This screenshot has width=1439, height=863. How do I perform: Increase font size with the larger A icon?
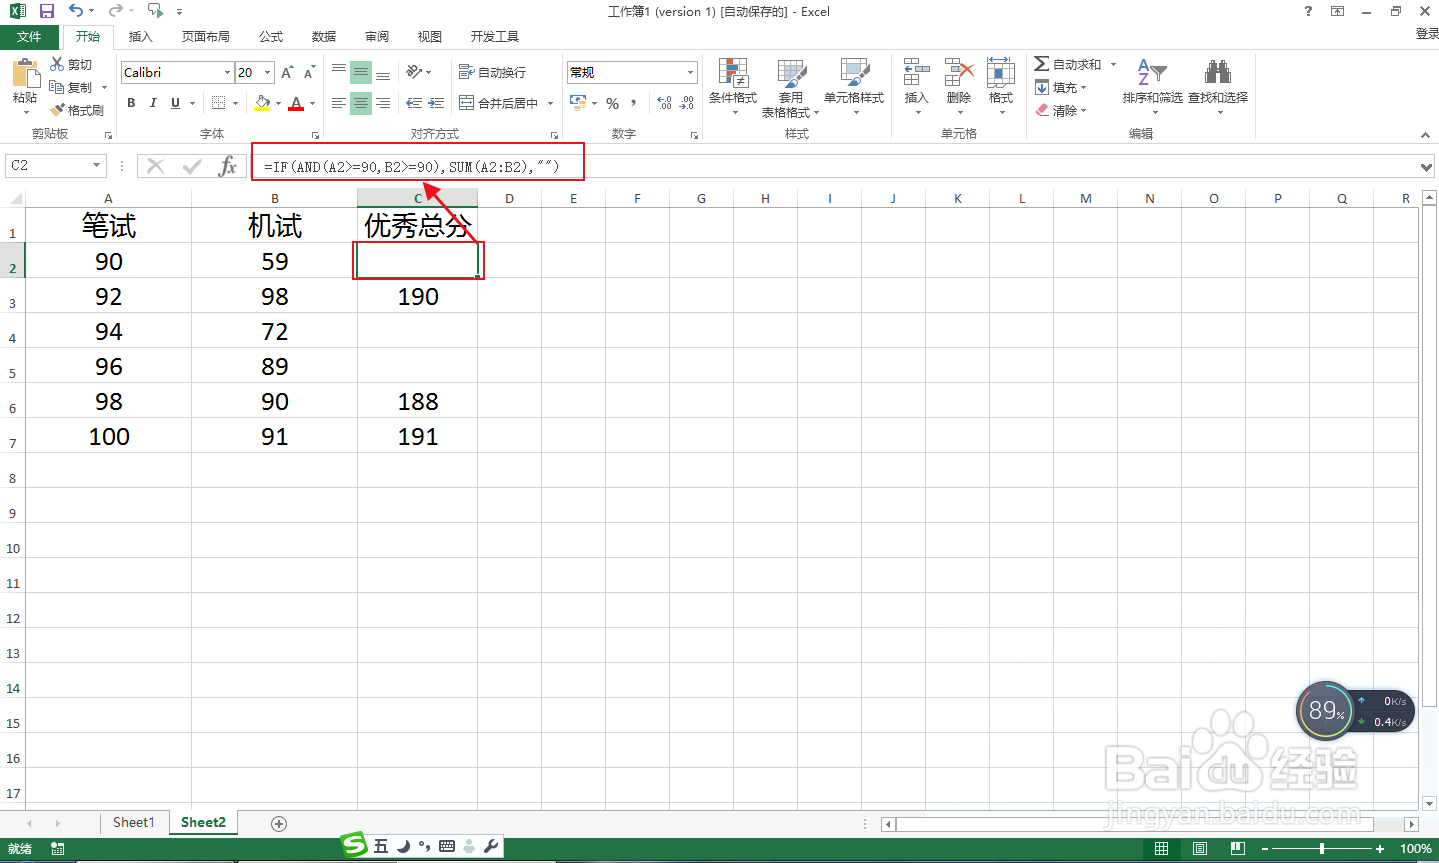coord(287,72)
